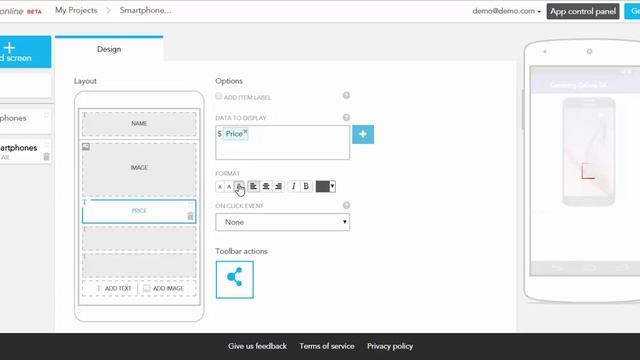Open the Smartphone... breadcrumb
Image resolution: width=640 pixels, height=360 pixels.
145,11
